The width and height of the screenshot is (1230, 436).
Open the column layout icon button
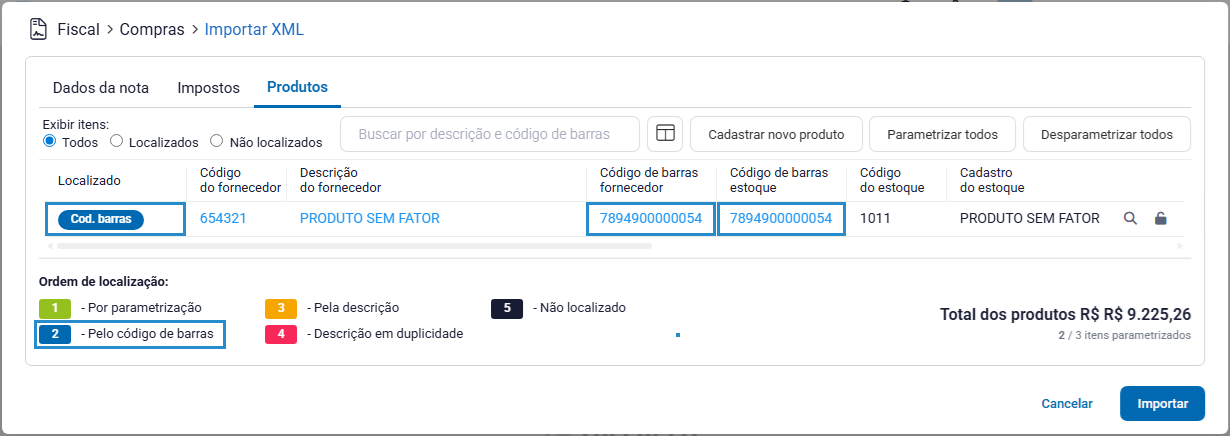coord(664,133)
